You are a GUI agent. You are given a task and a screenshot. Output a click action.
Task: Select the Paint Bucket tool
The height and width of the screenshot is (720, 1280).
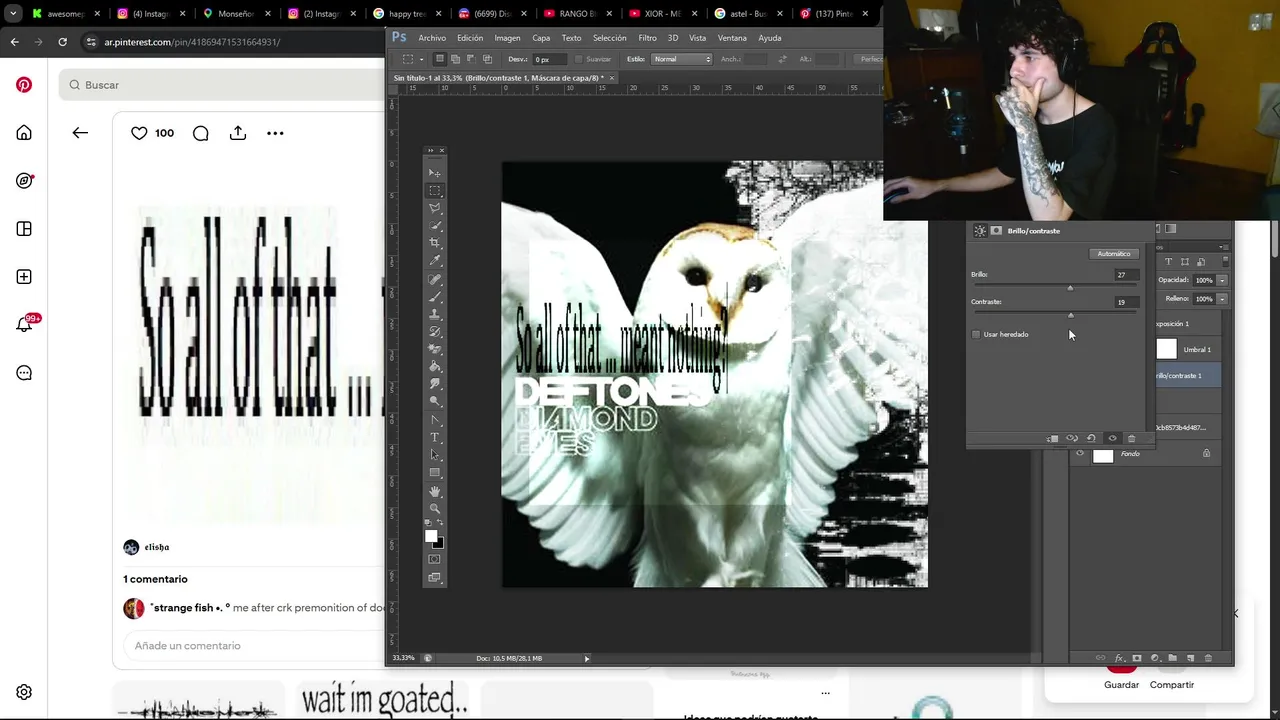434,366
